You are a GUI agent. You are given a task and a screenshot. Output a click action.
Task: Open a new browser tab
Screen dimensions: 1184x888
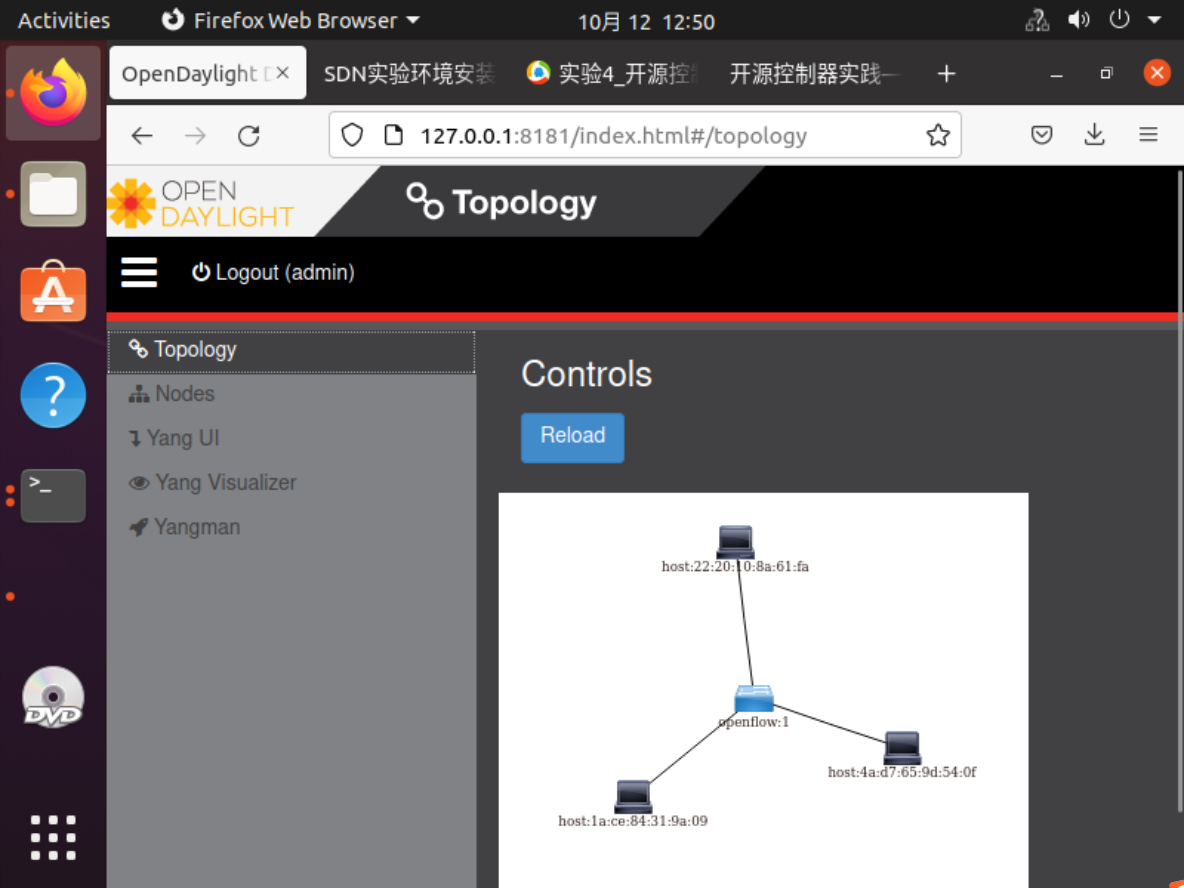pyautogui.click(x=946, y=73)
